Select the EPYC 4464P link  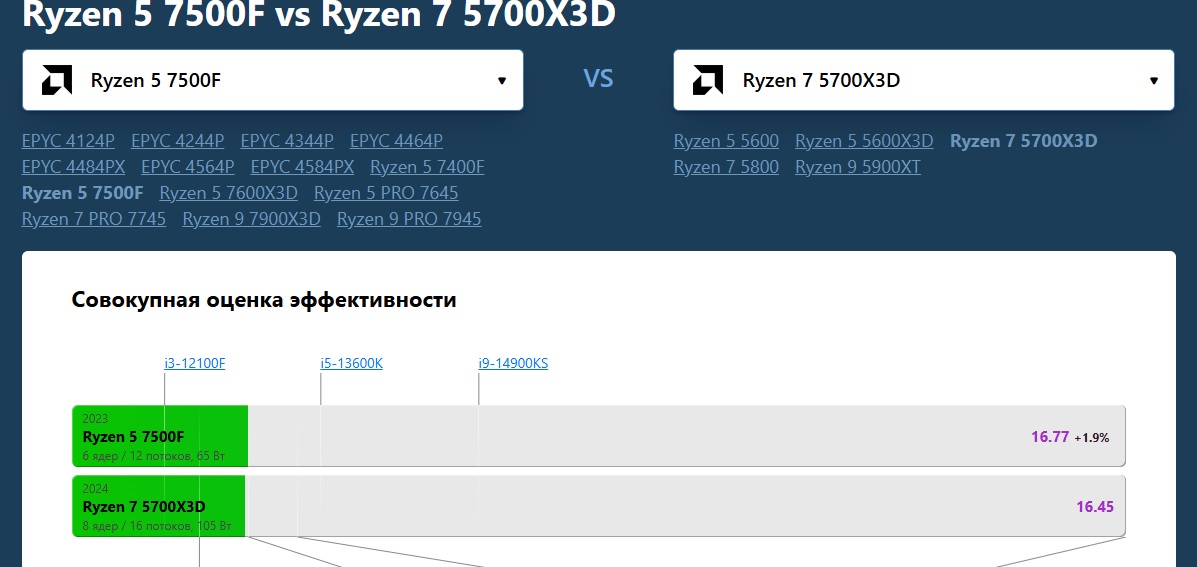(396, 141)
